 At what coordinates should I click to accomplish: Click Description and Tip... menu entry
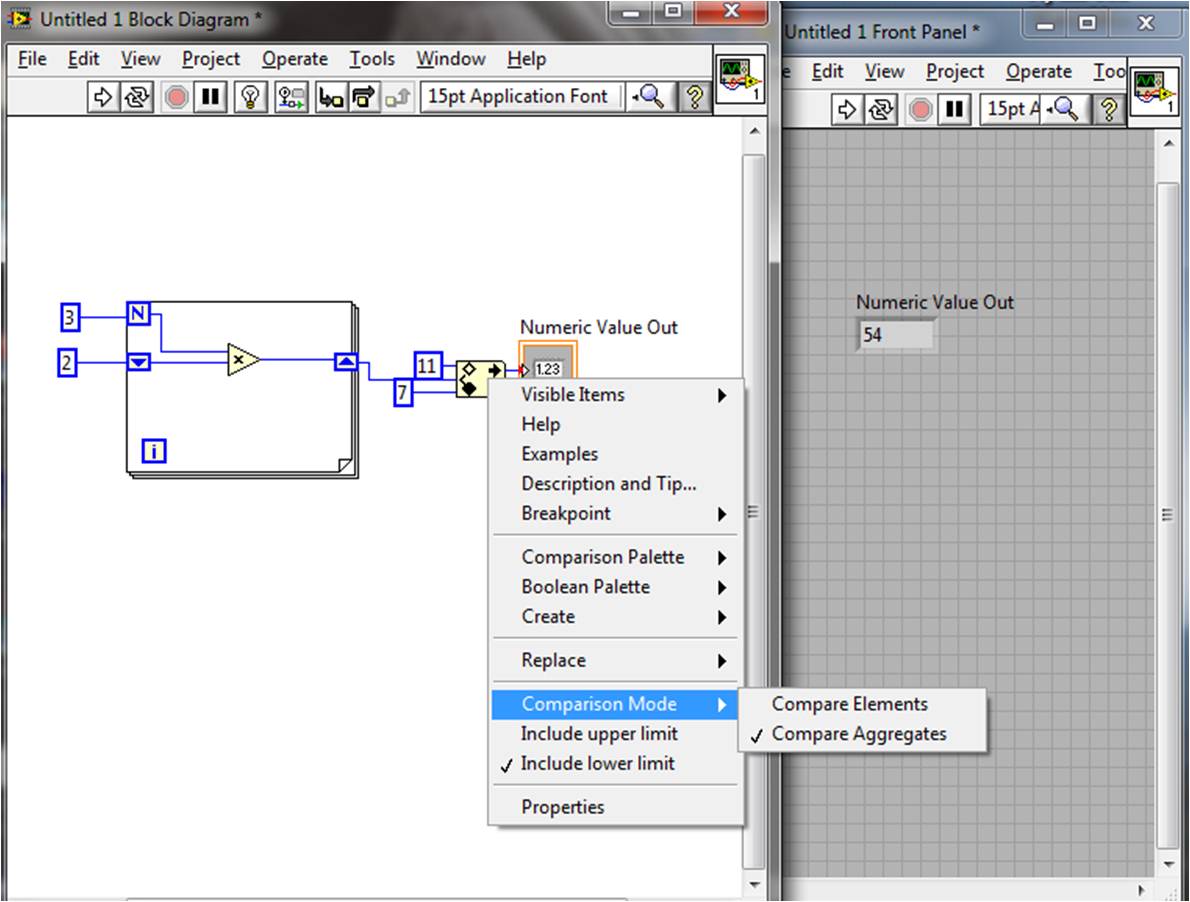click(608, 484)
